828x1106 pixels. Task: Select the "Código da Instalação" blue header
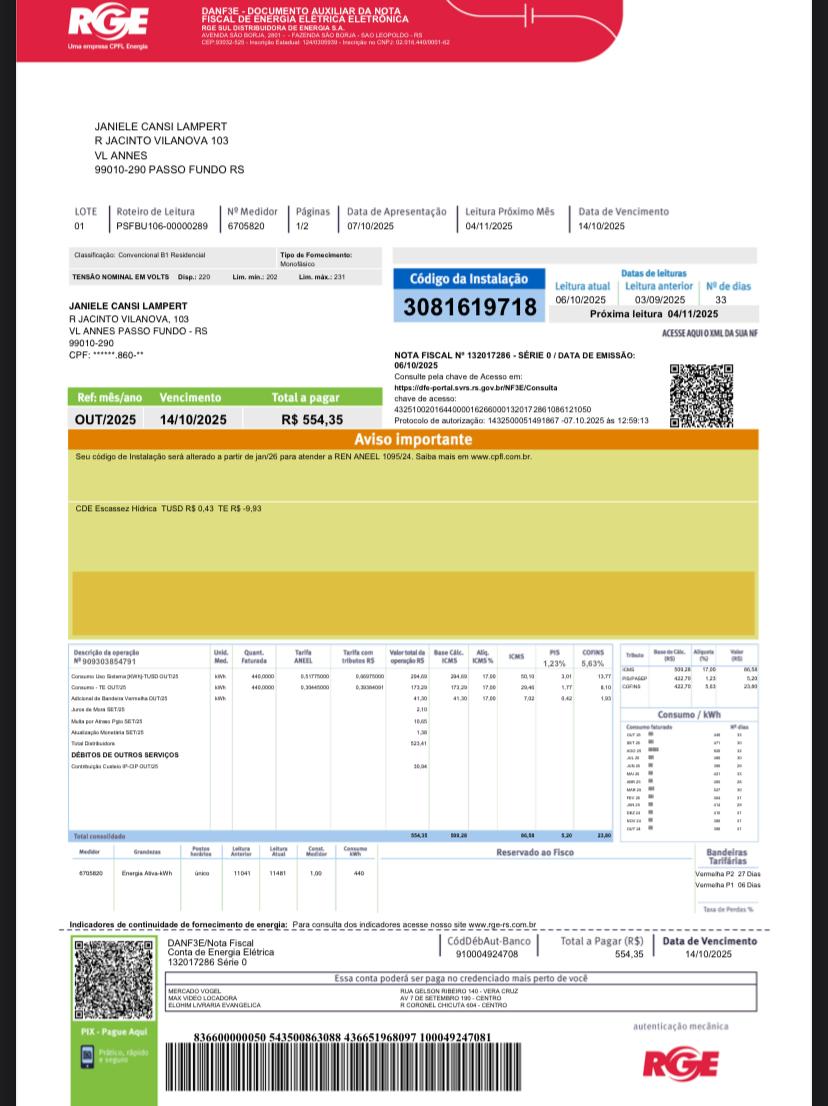469,279
